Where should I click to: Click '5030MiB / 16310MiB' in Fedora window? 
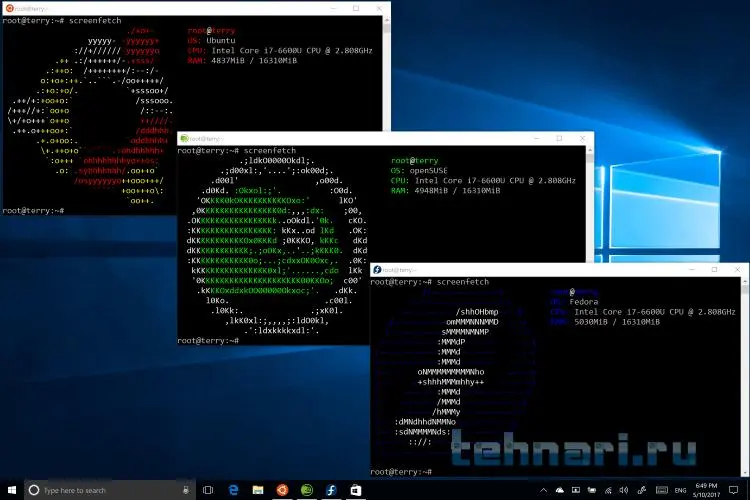617,322
